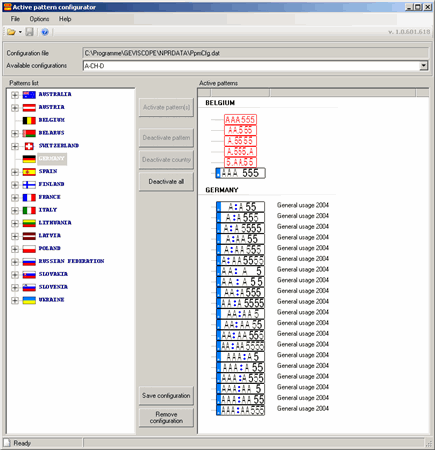Open configuration file with folder icon

(11, 32)
